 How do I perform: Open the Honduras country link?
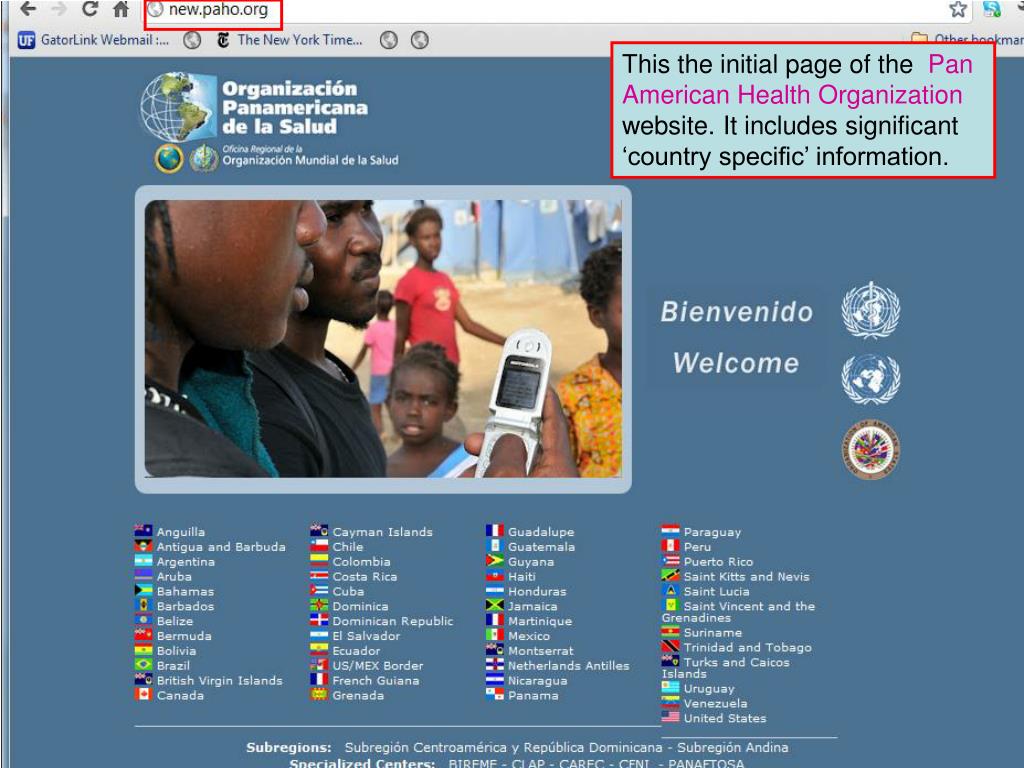tap(537, 591)
